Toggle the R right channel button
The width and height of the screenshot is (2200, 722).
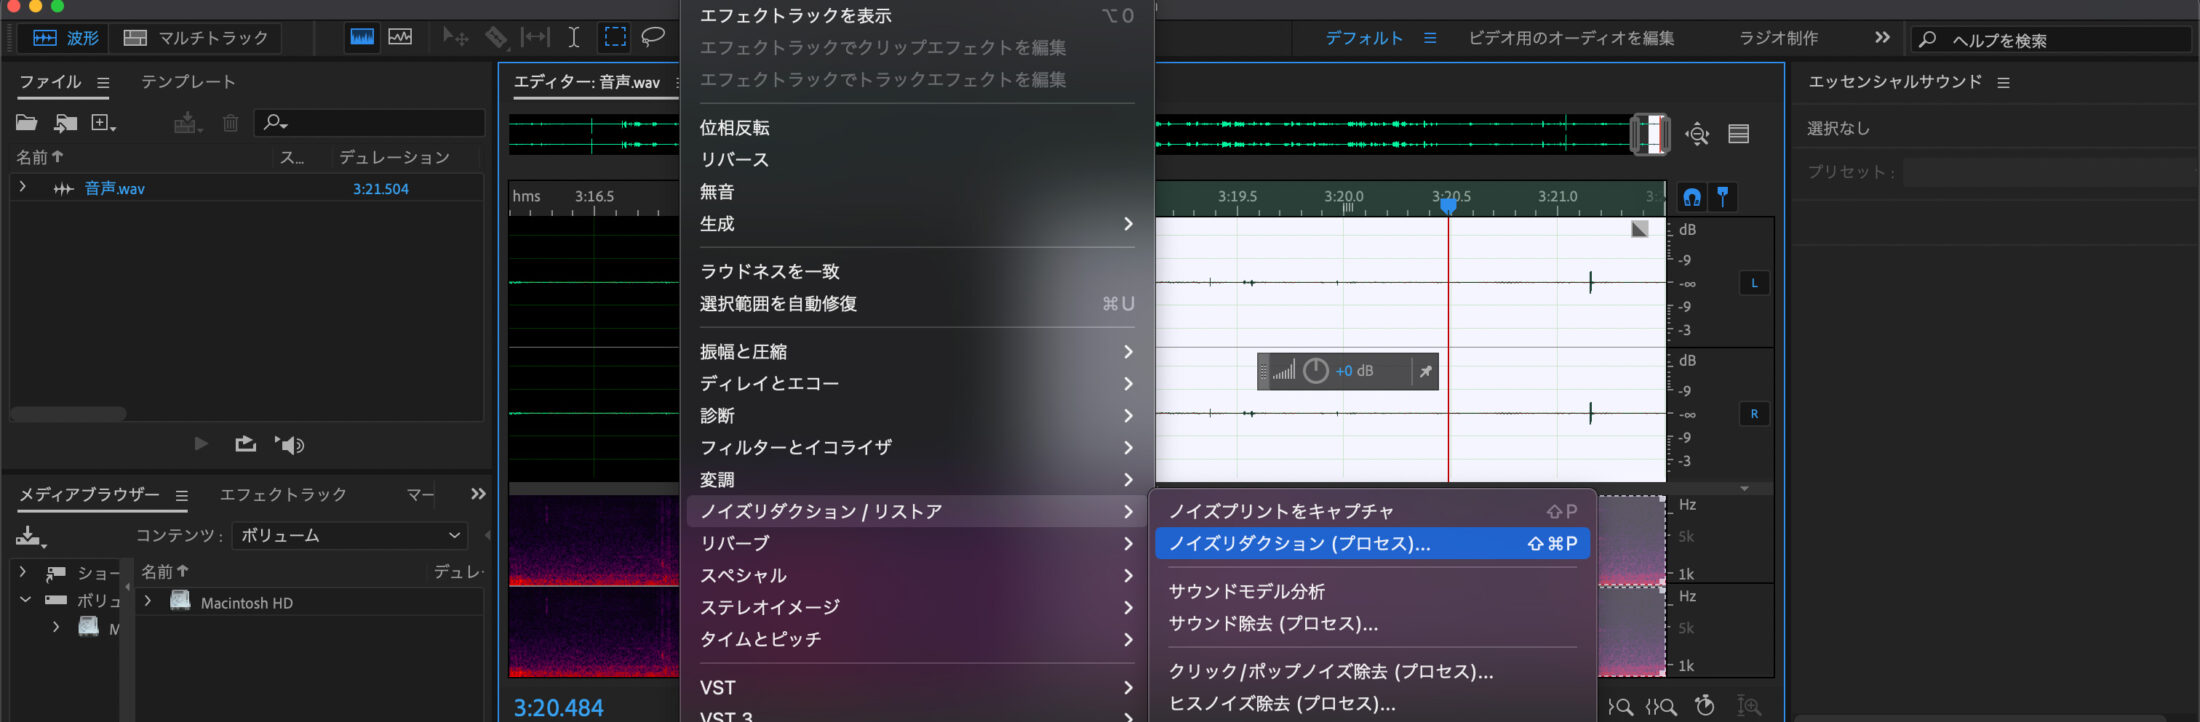click(x=1754, y=414)
